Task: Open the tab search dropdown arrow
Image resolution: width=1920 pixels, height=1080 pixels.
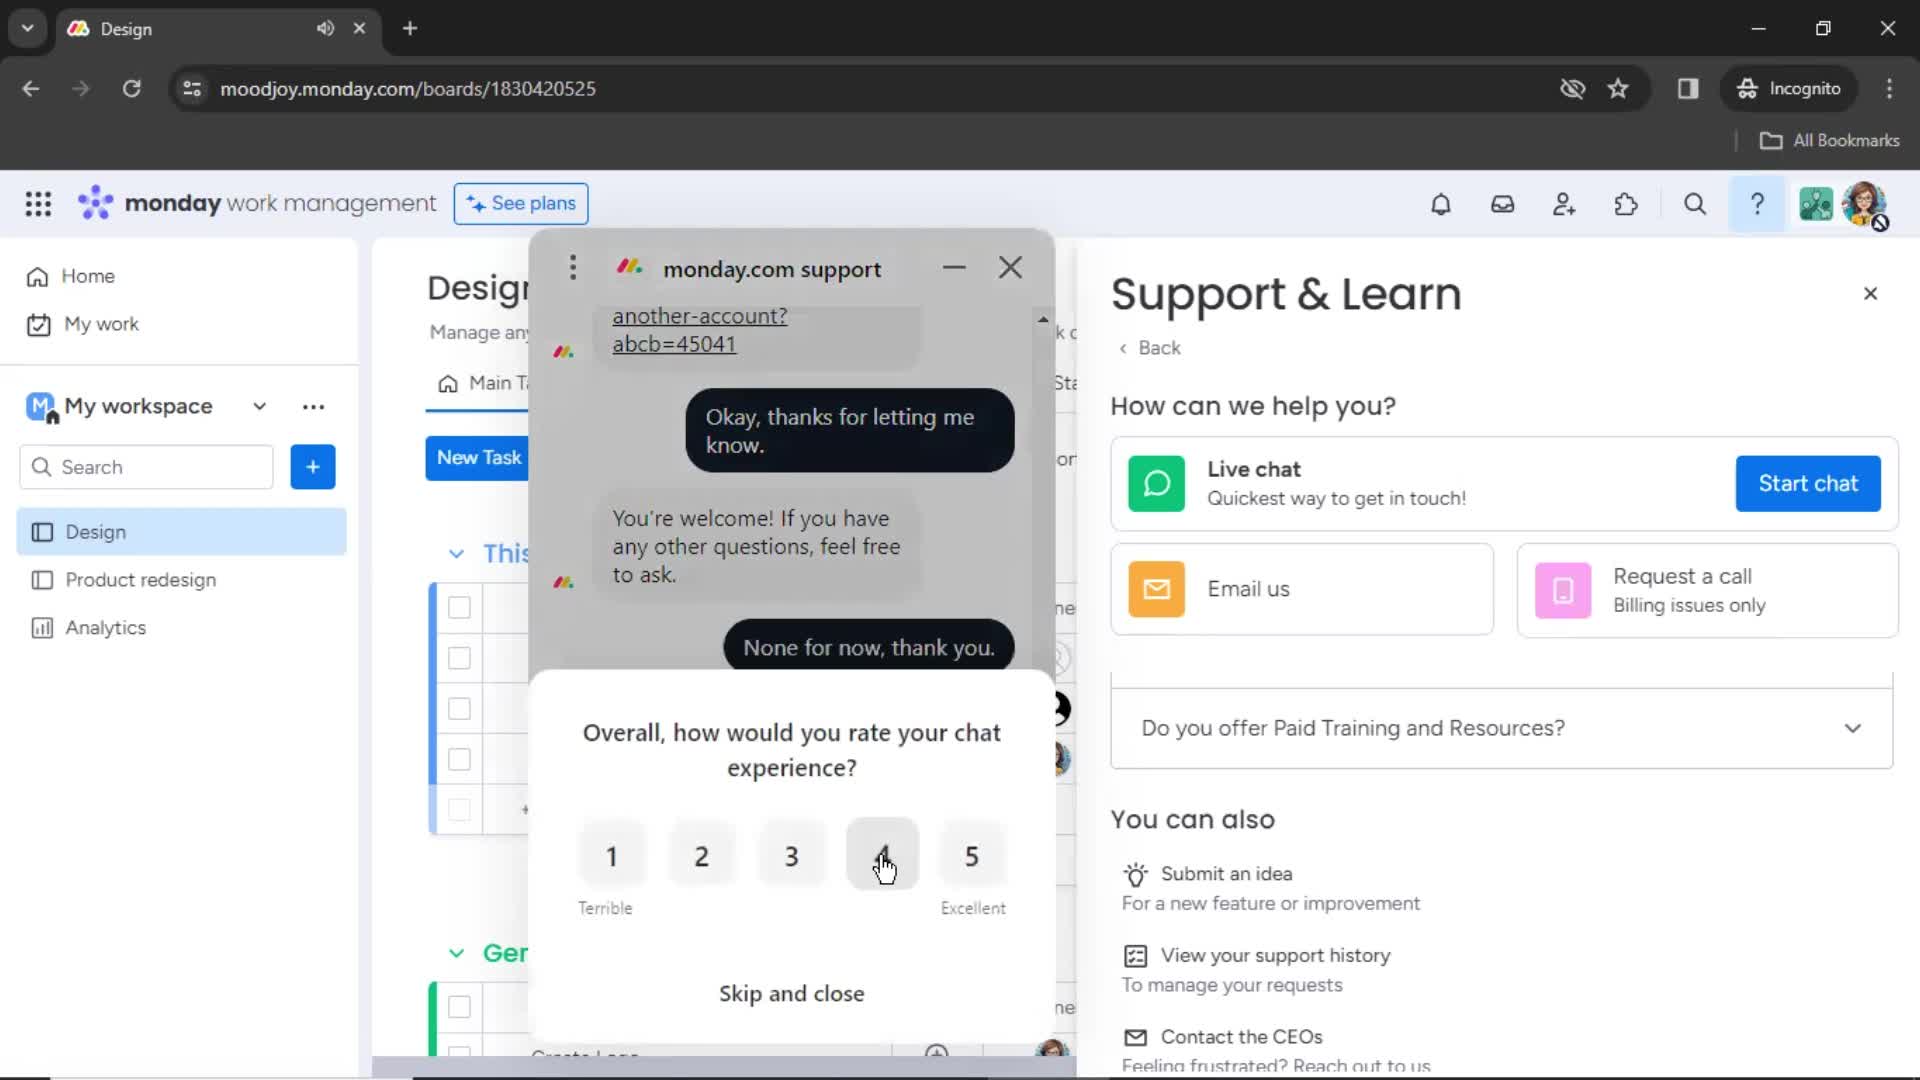Action: pyautogui.click(x=27, y=28)
